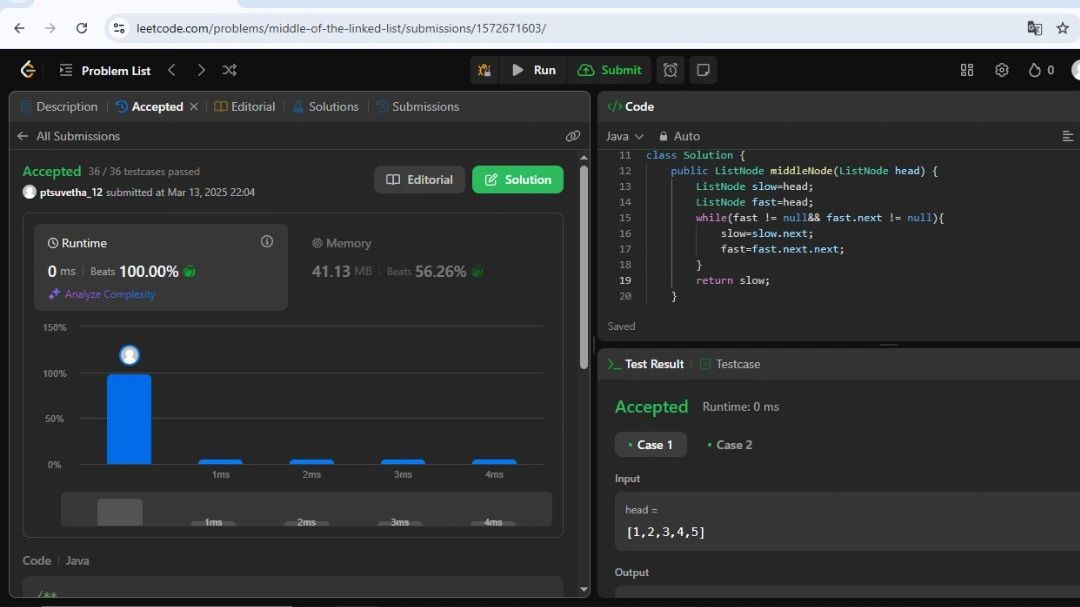1080x607 pixels.
Task: Reload the page
Action: click(81, 28)
